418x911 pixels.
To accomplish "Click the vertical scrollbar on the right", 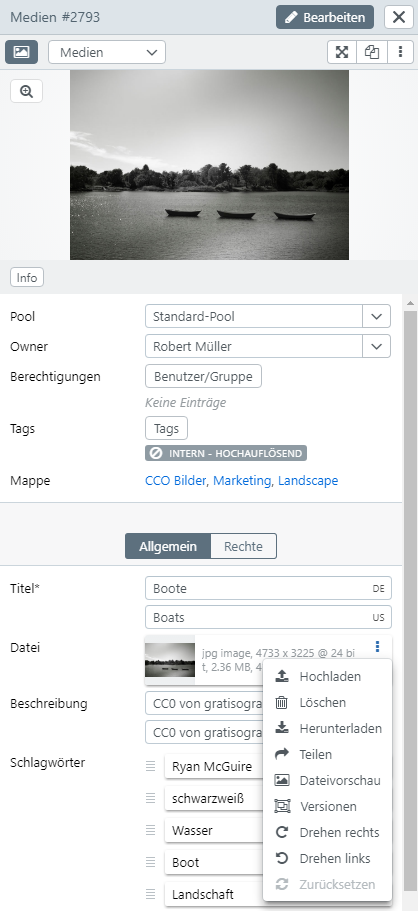I will coord(410,604).
